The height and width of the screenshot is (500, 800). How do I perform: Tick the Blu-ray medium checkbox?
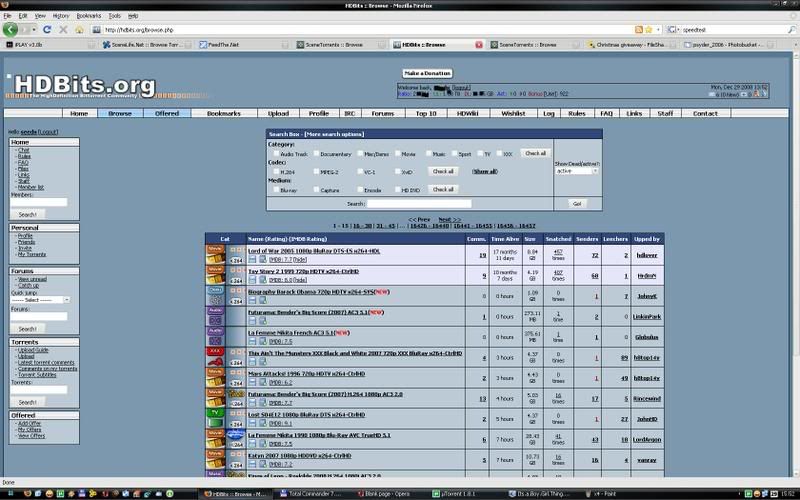pyautogui.click(x=276, y=189)
